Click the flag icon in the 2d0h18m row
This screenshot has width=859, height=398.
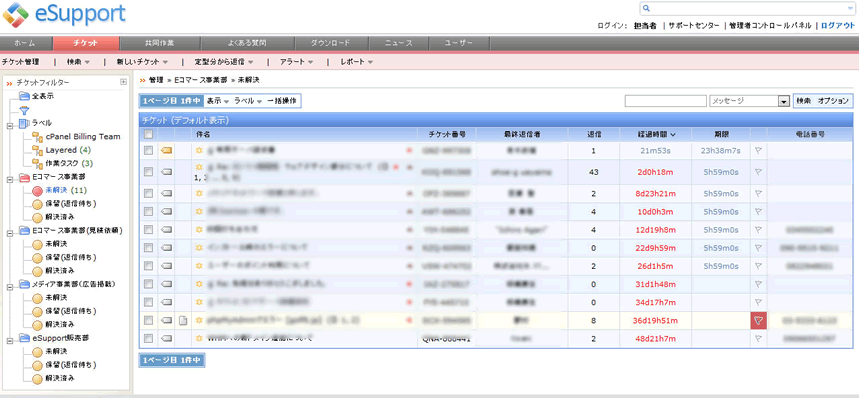click(x=759, y=172)
